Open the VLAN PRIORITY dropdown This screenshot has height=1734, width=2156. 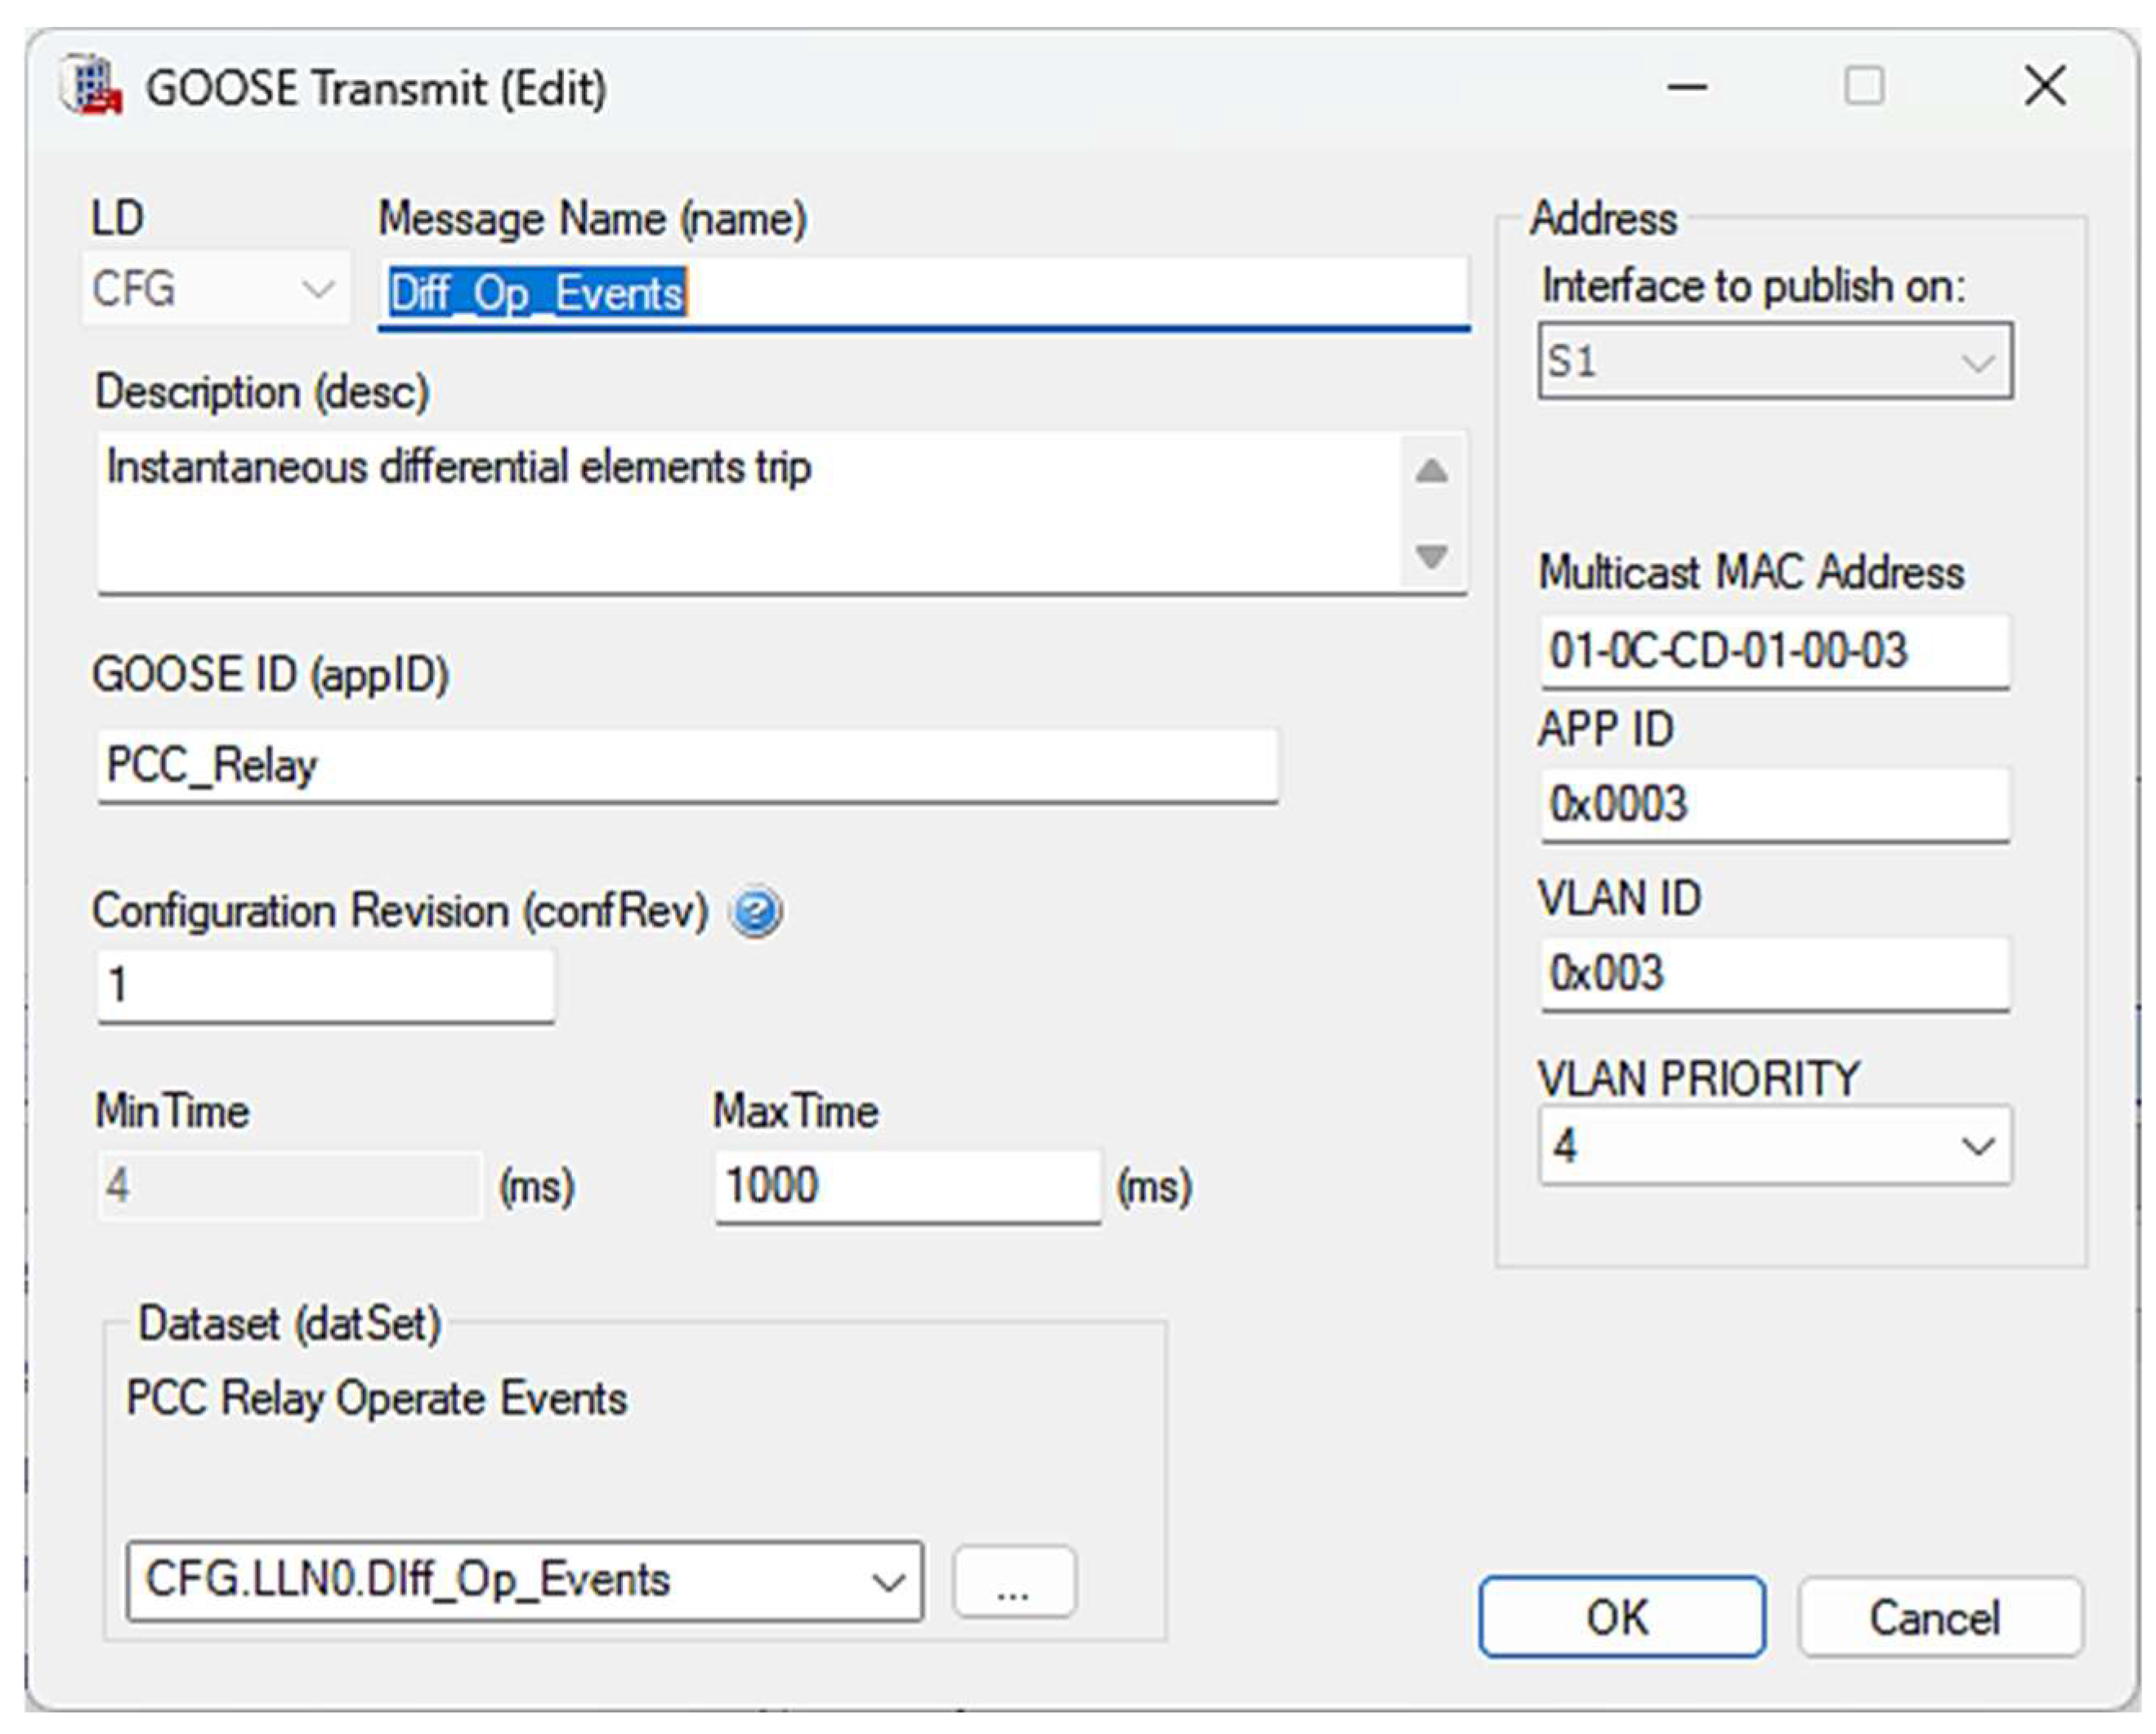click(x=1774, y=1146)
